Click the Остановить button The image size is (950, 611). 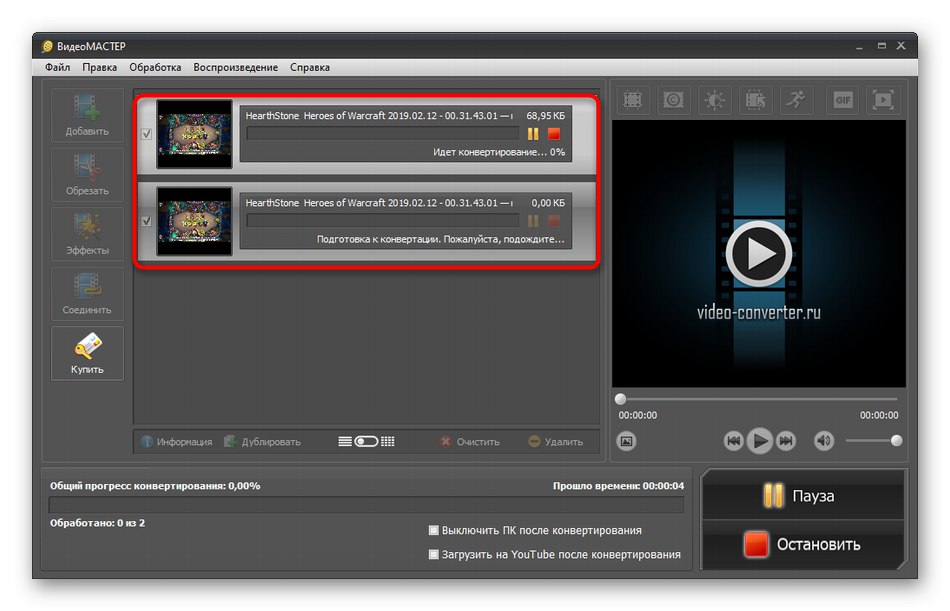pos(802,544)
